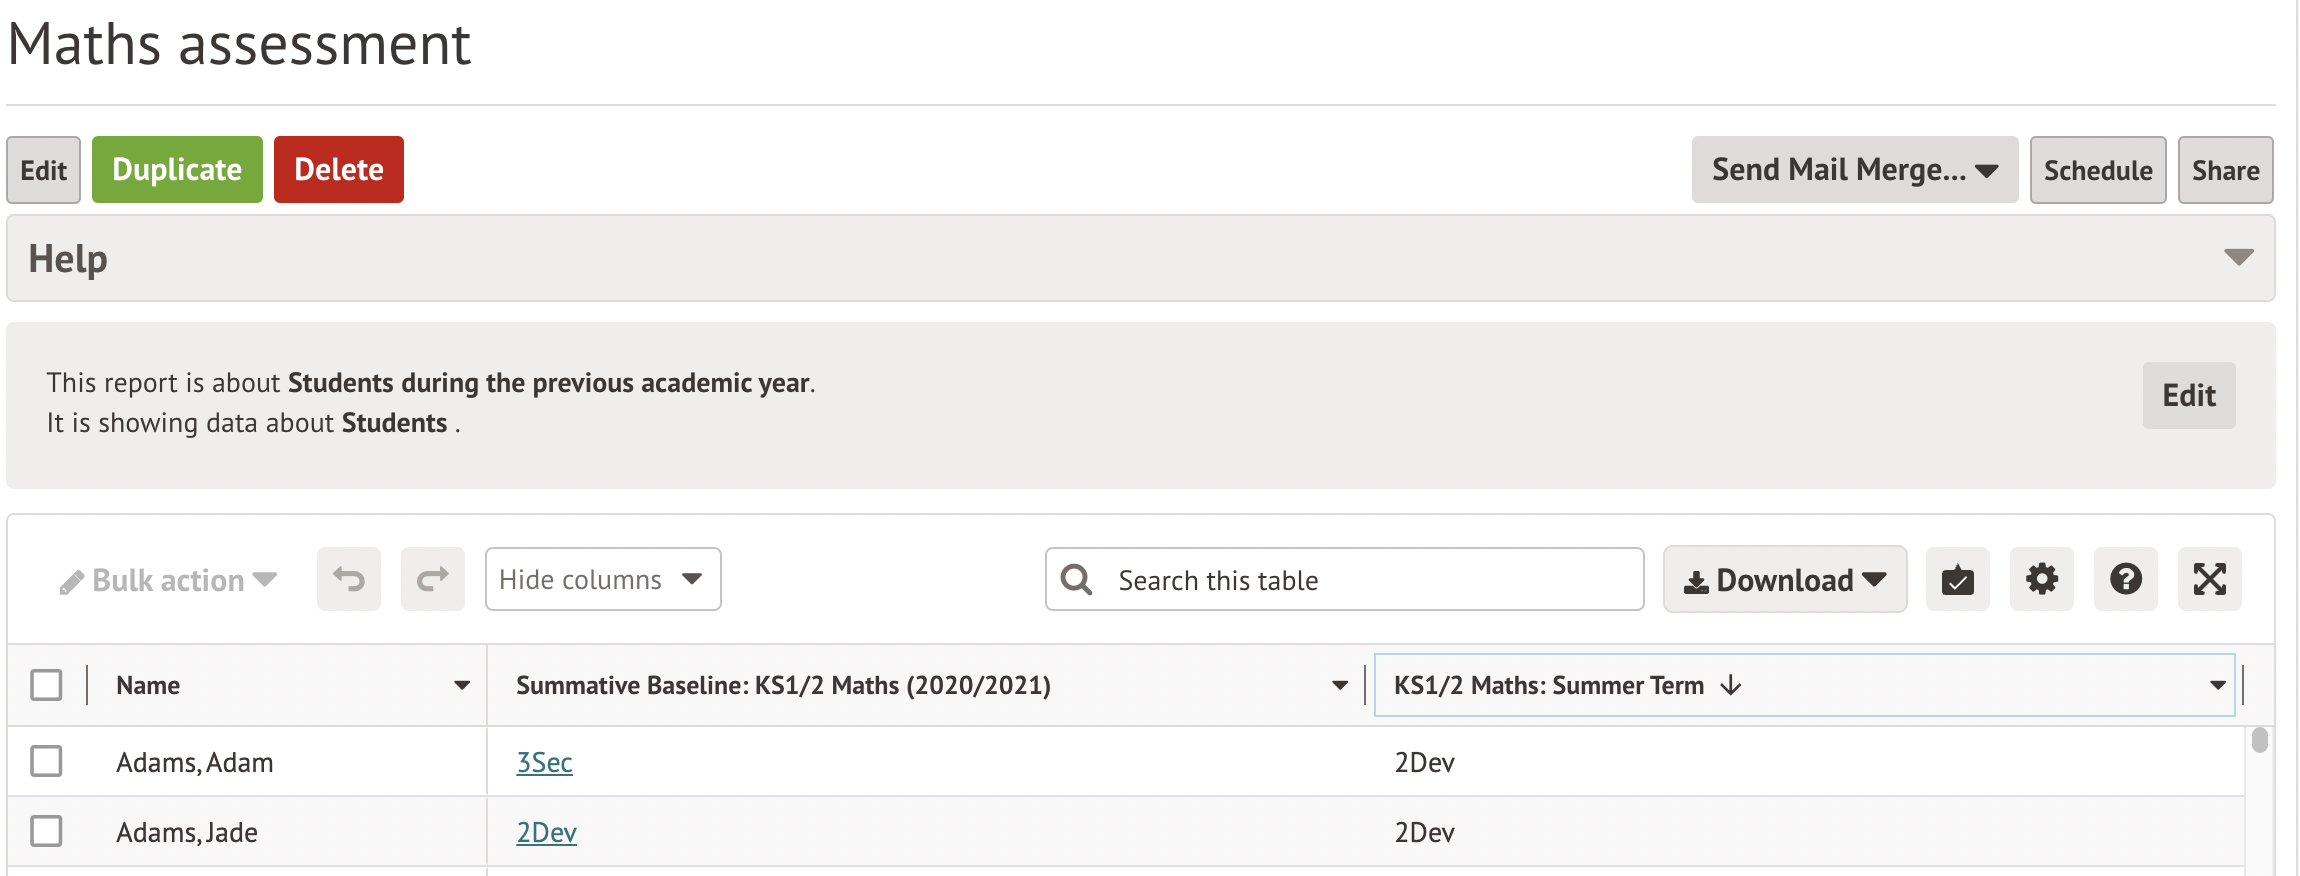Click the red Delete button
2300x876 pixels.
pyautogui.click(x=339, y=170)
